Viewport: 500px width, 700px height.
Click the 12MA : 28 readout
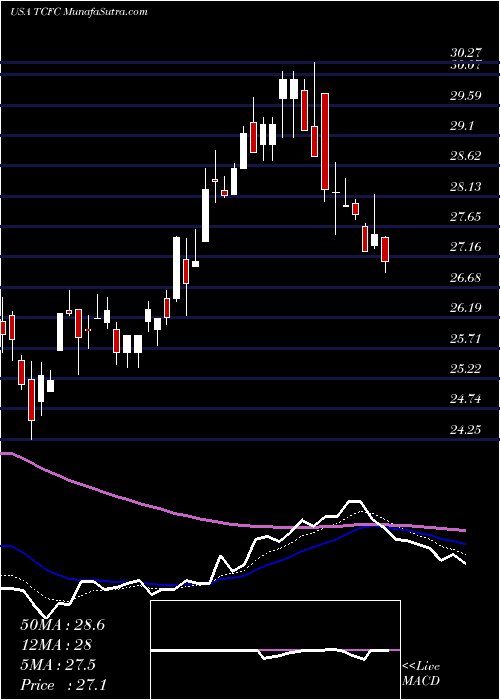click(x=56, y=645)
